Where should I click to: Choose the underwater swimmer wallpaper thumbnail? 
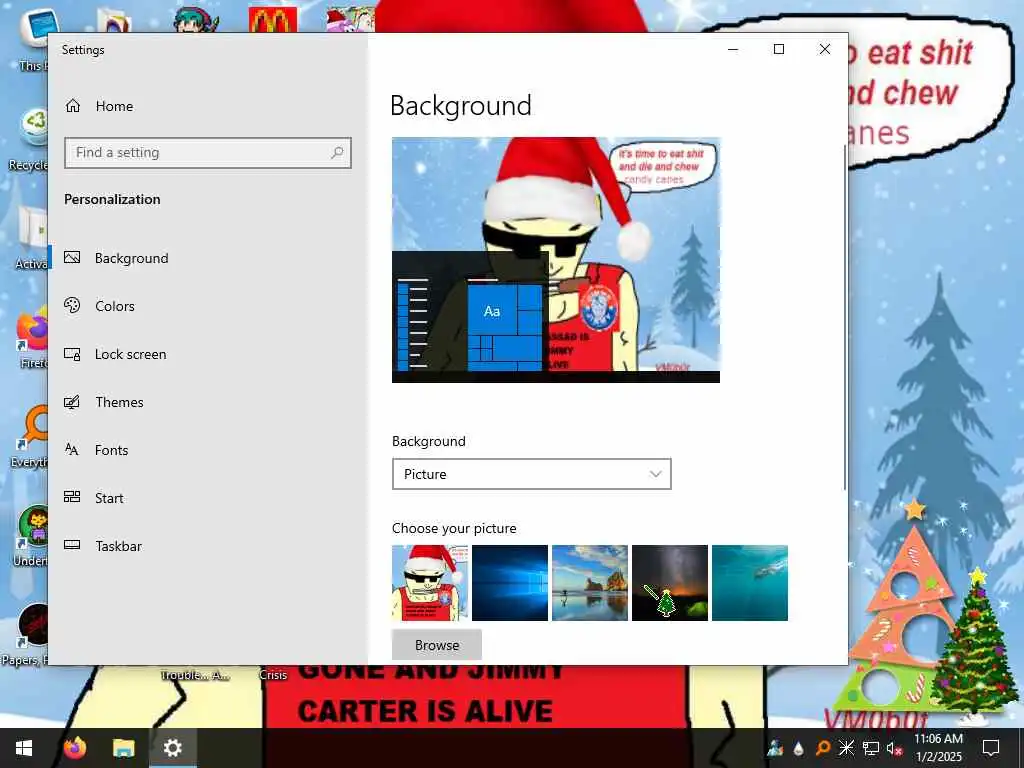click(x=750, y=583)
